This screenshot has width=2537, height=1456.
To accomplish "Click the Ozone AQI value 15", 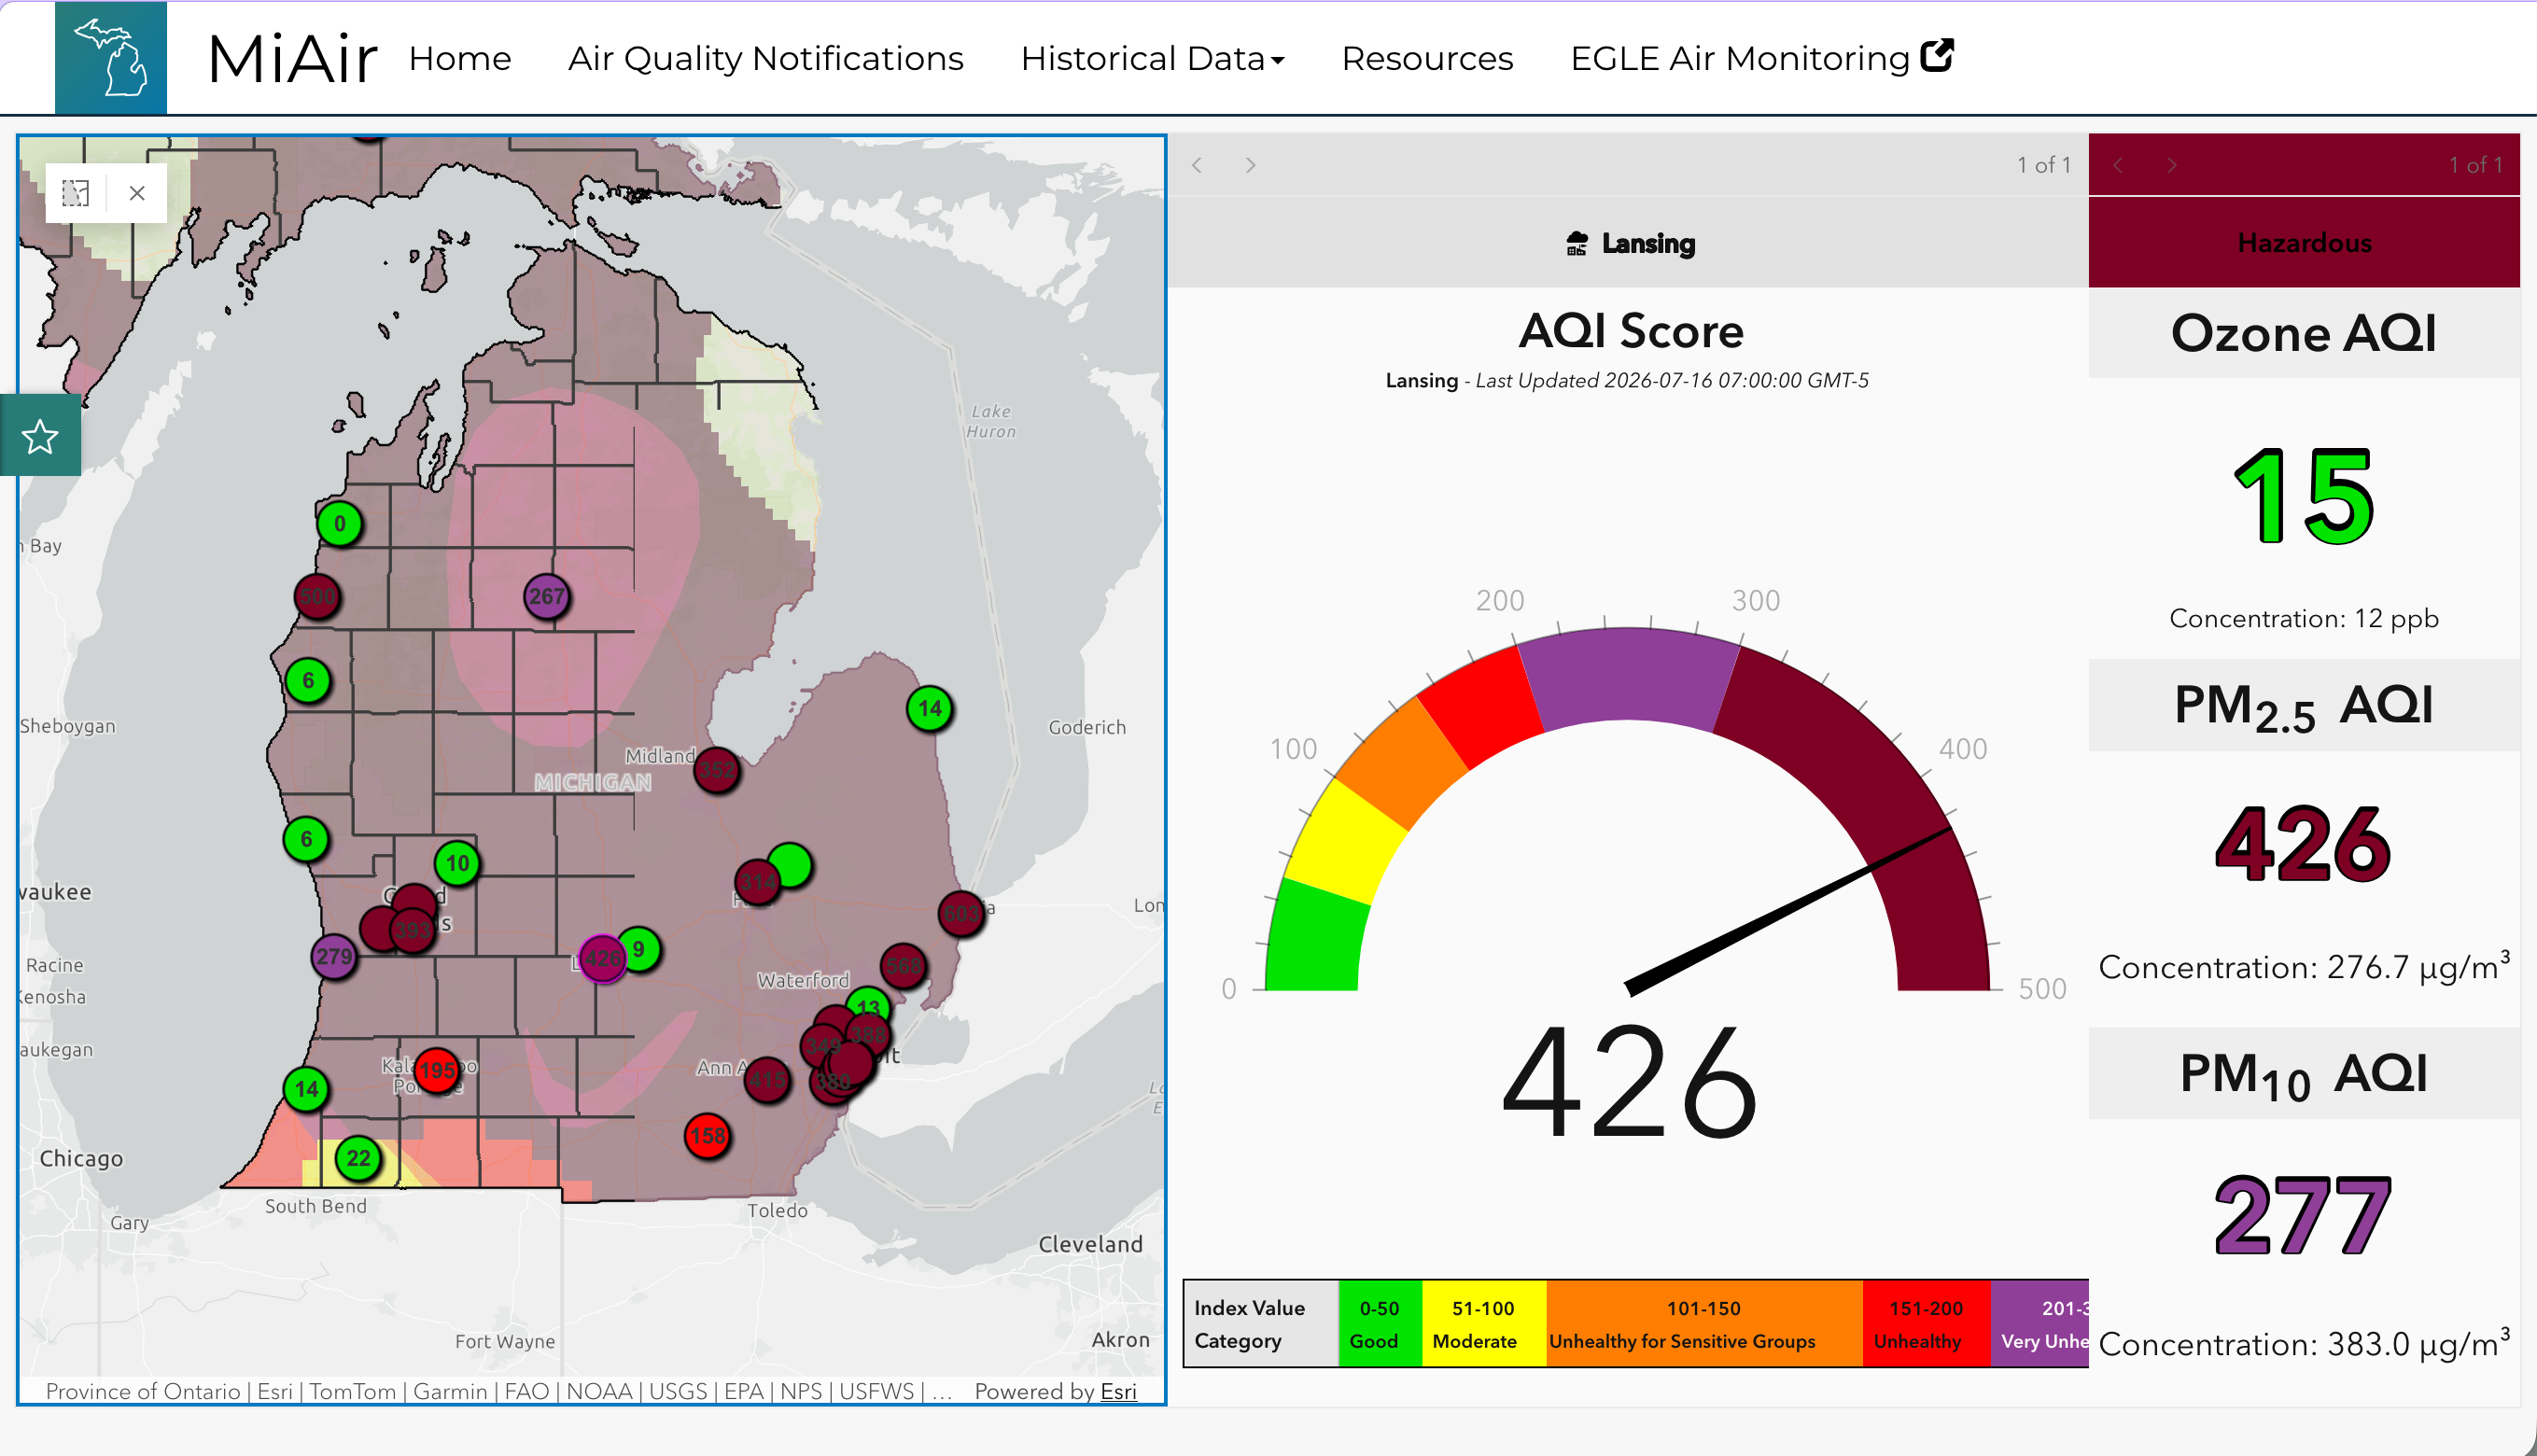I will [2303, 496].
